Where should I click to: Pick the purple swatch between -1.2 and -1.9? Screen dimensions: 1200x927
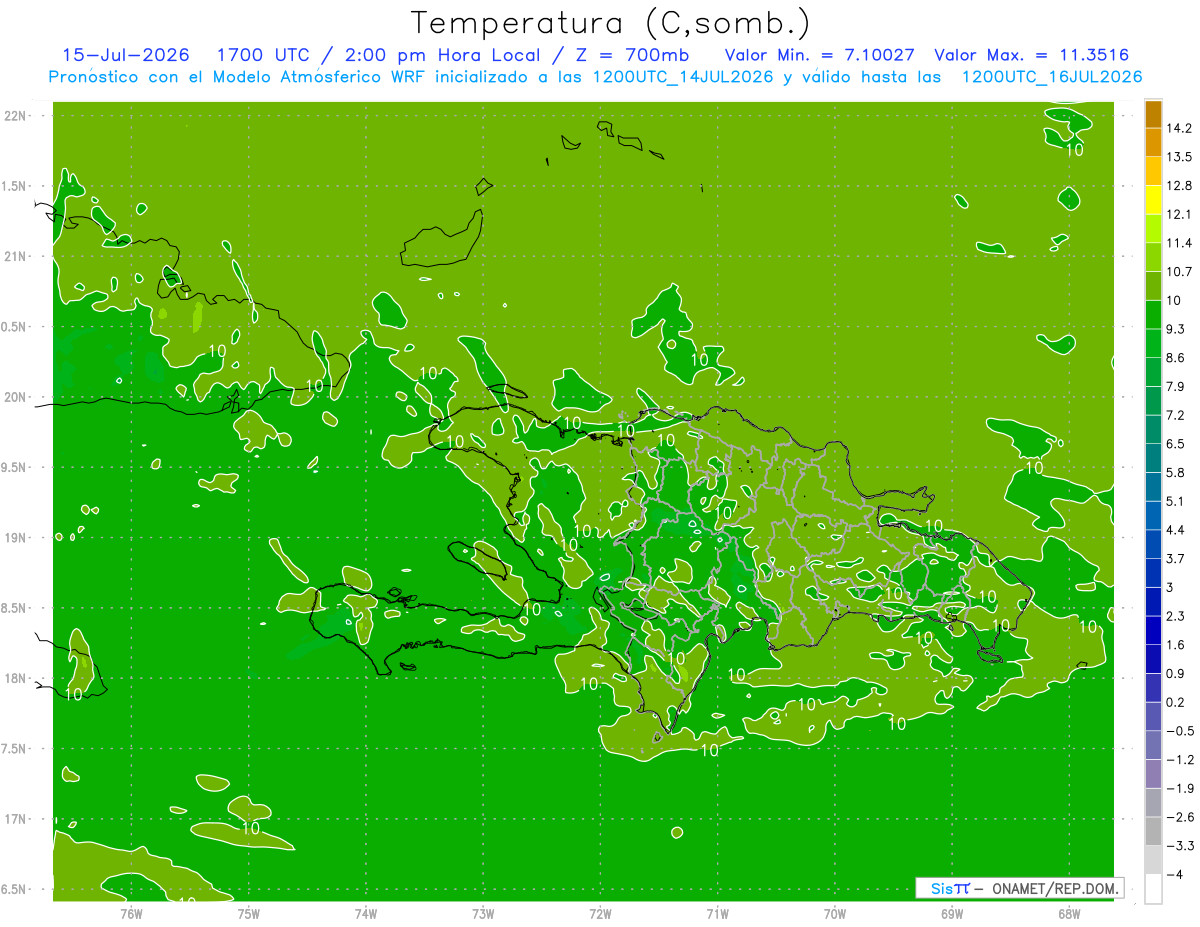[1153, 774]
